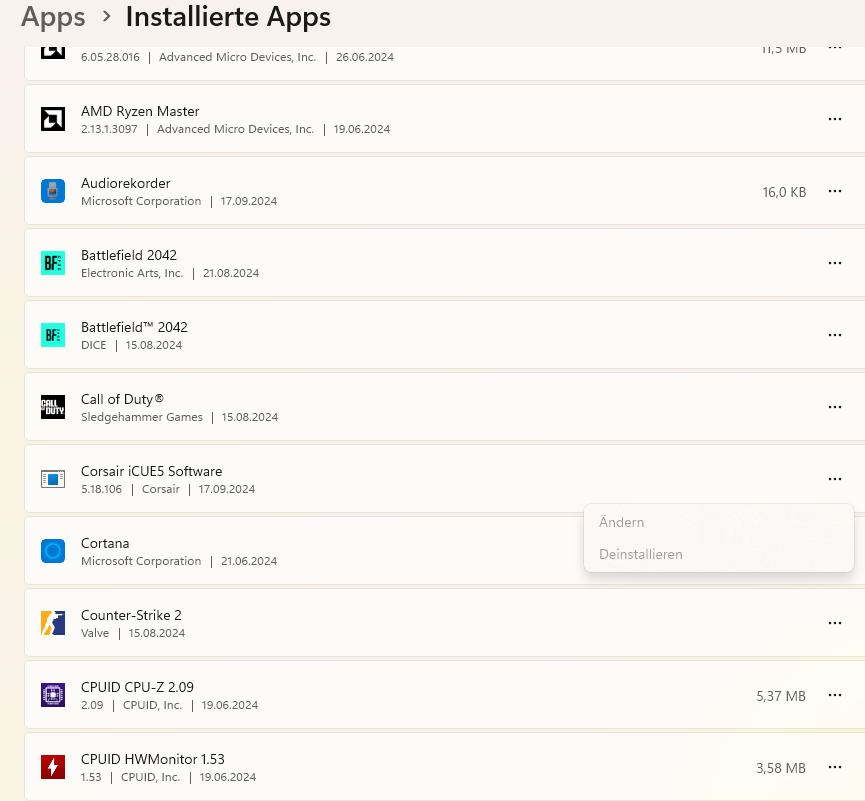The image size is (865, 801).
Task: Click the 21.06.2024 date under Cortana
Action: [x=249, y=561]
